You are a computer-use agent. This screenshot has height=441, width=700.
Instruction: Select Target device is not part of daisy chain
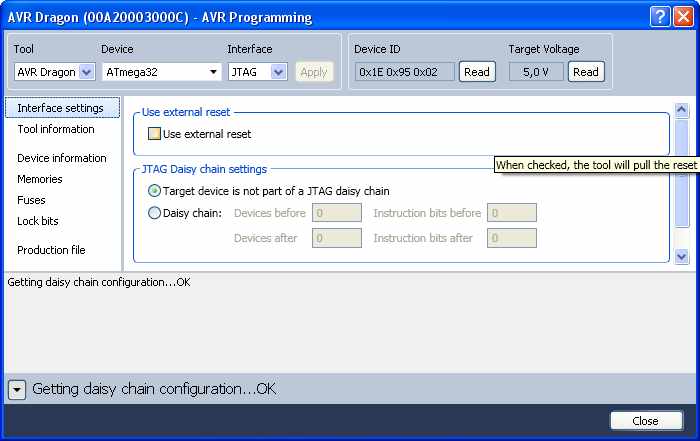tap(154, 191)
